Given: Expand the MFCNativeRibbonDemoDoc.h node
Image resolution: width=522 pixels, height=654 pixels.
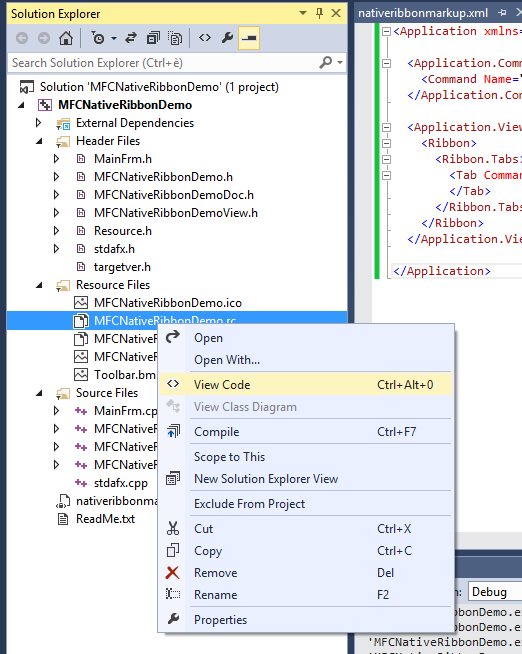Looking at the screenshot, I should 56,194.
